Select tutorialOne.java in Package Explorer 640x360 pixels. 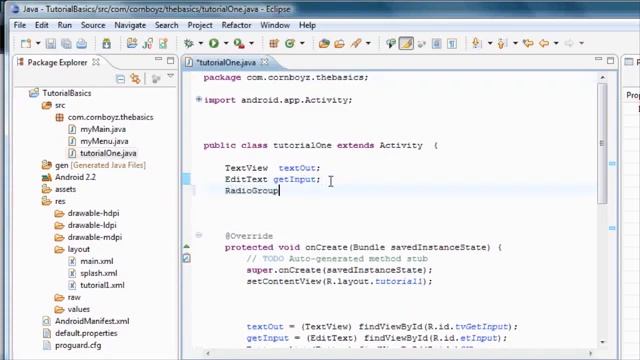click(108, 153)
